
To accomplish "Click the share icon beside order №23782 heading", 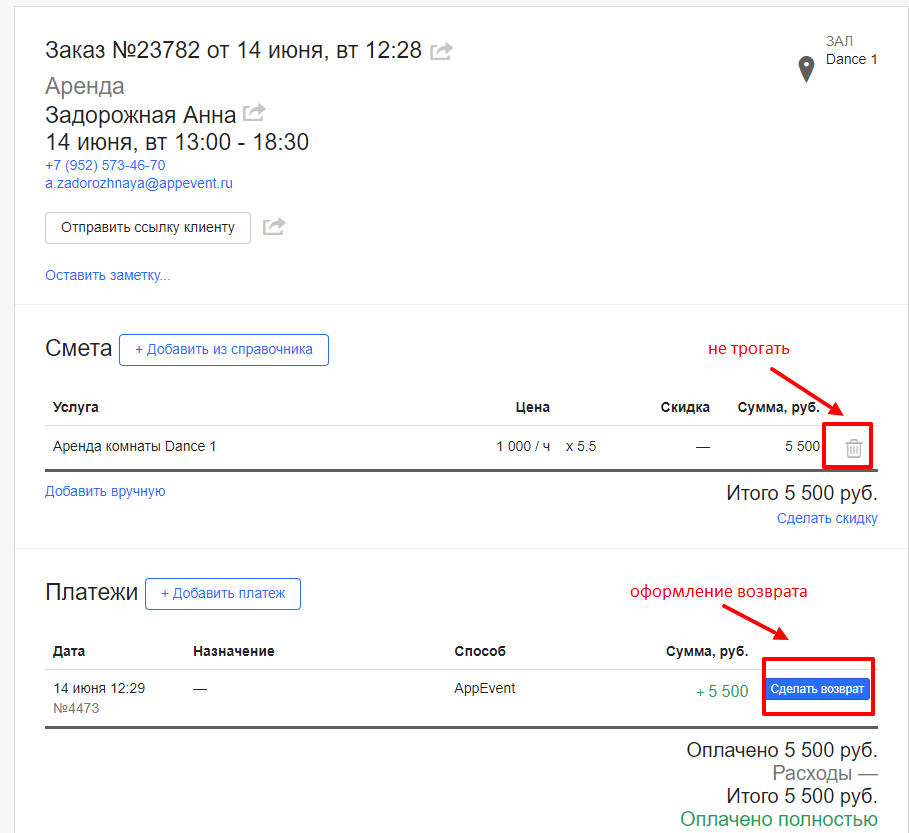I will point(441,51).
